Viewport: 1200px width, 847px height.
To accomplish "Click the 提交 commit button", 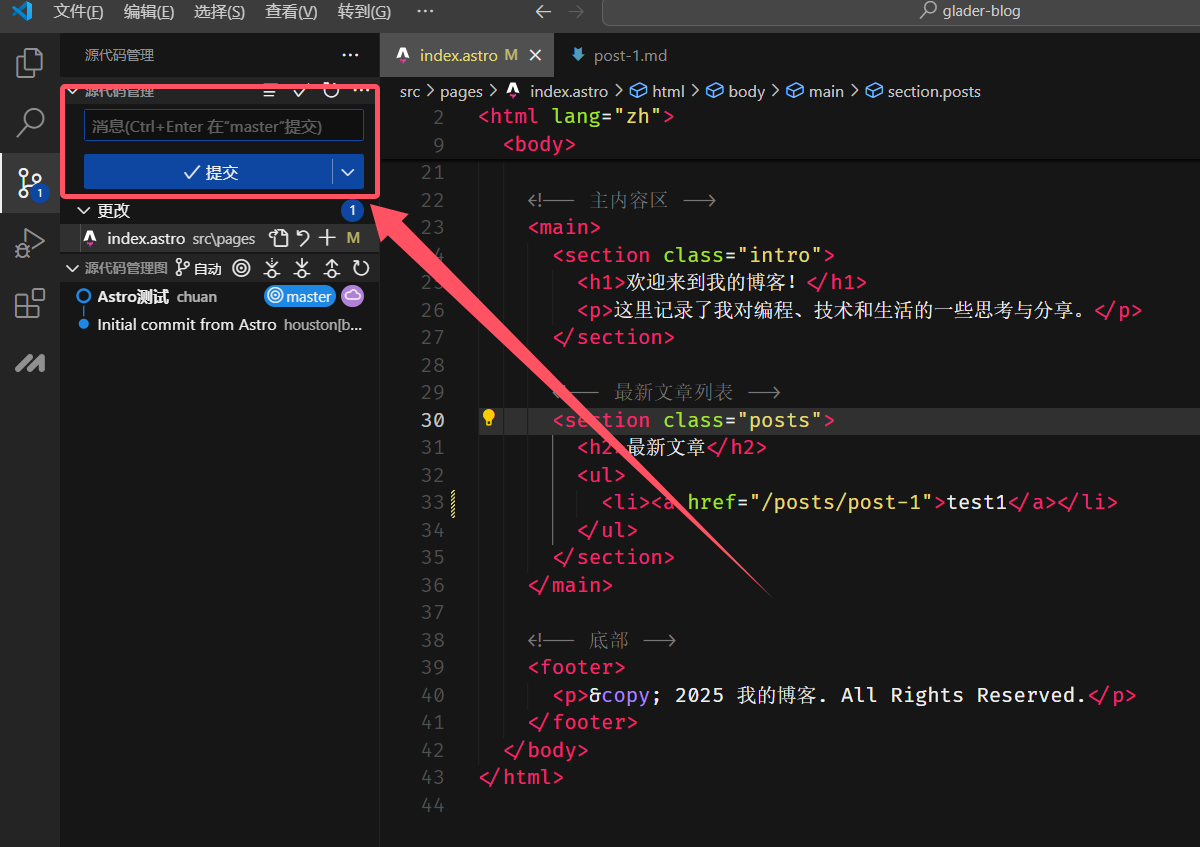I will pyautogui.click(x=209, y=172).
